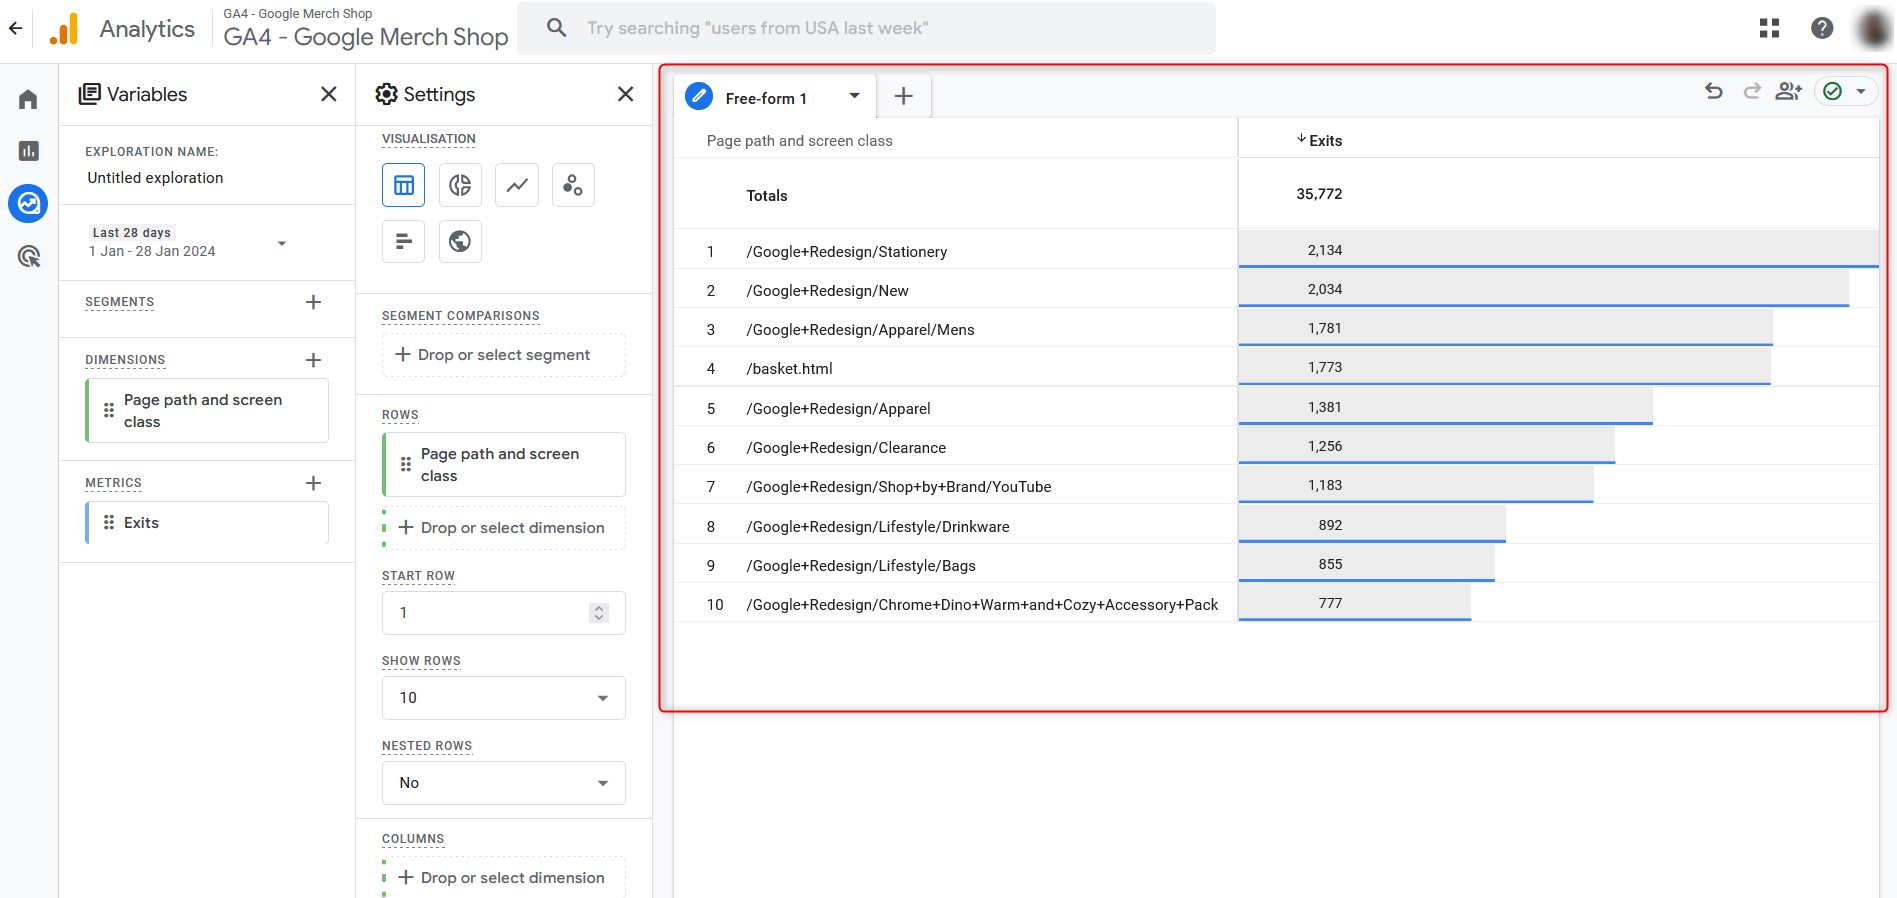Select the Geo map visualisation icon
This screenshot has height=898, width=1897.
coord(460,241)
